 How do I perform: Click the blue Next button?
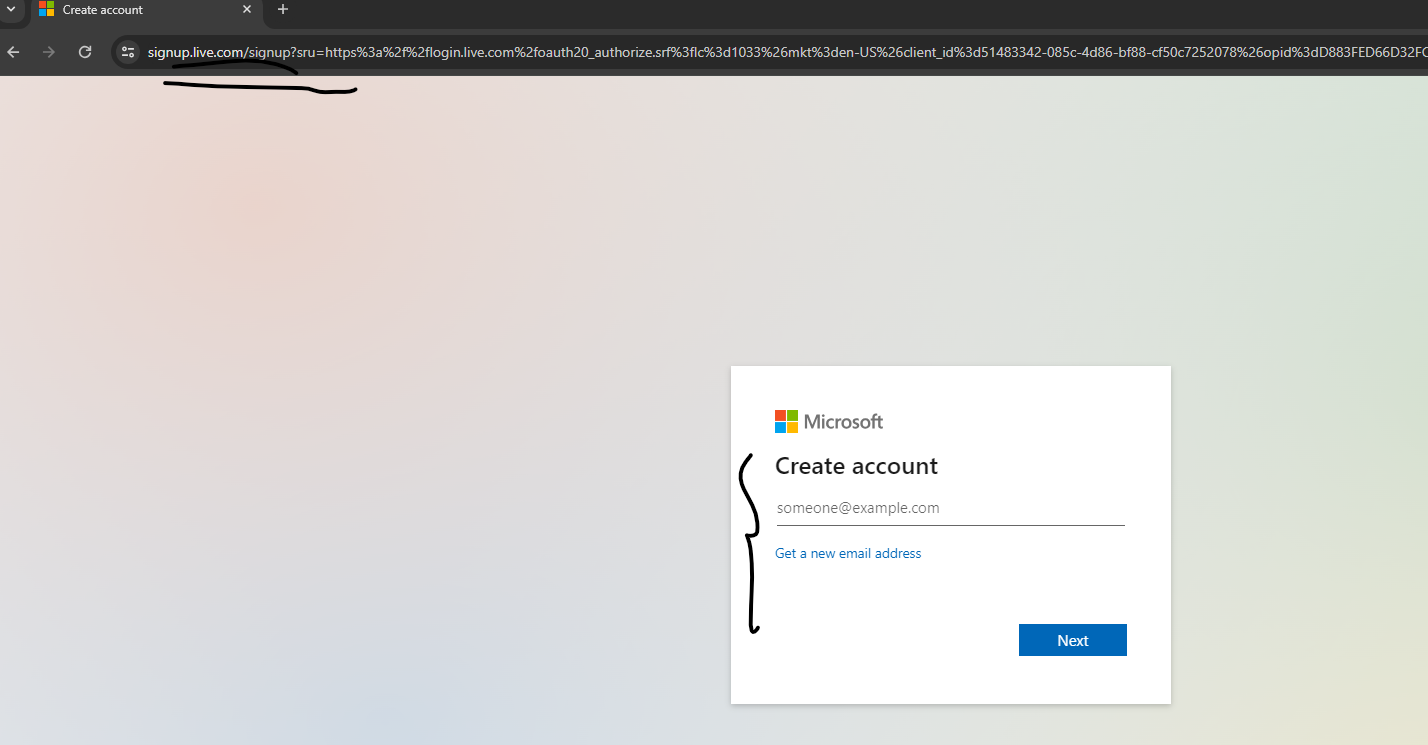click(1072, 640)
